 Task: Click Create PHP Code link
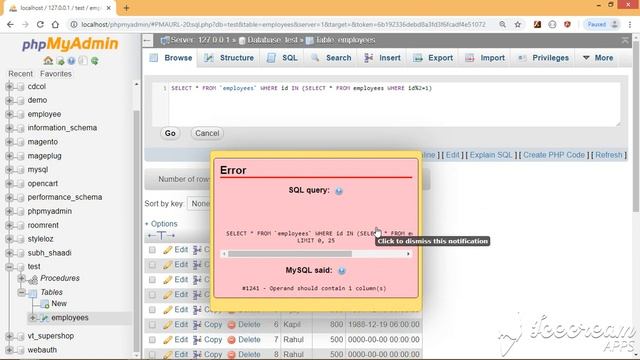(554, 155)
